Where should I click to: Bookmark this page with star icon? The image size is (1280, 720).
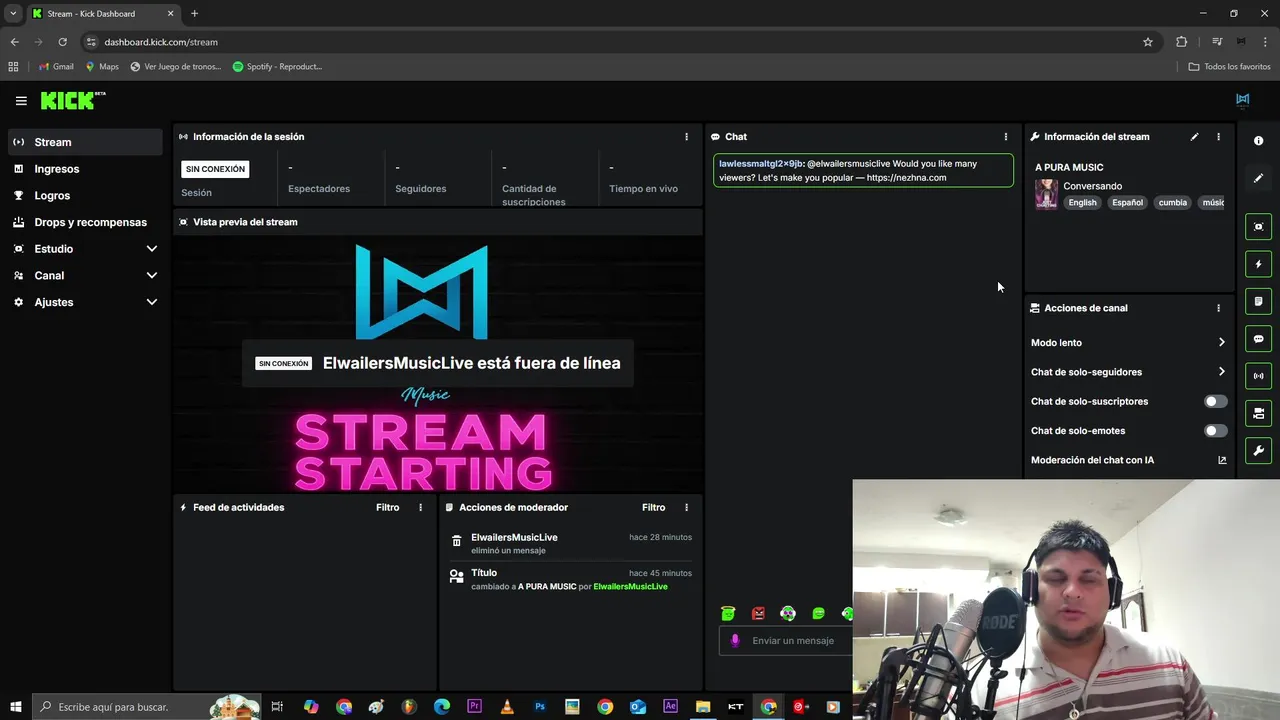[1148, 42]
